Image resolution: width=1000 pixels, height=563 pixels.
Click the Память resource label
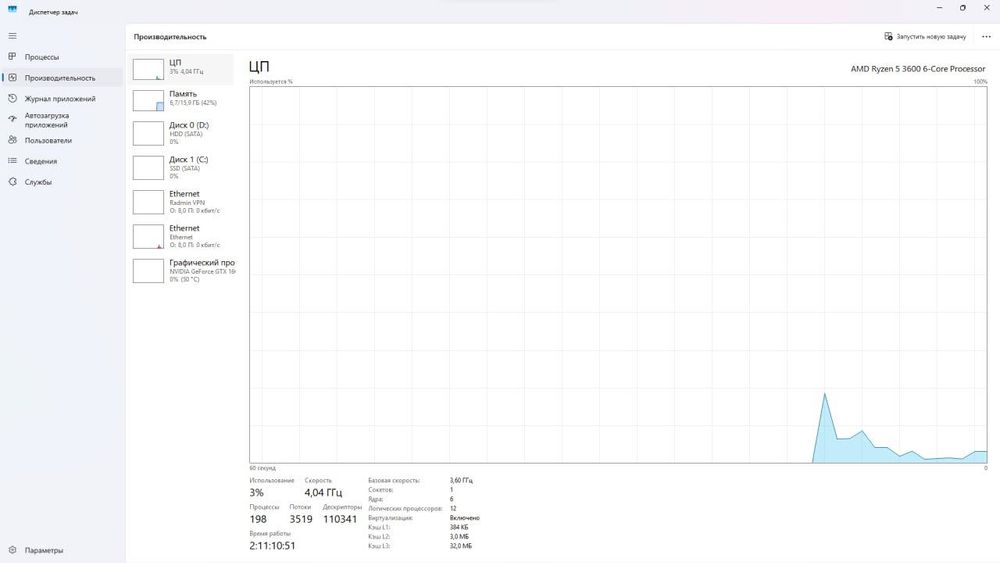[x=183, y=94]
